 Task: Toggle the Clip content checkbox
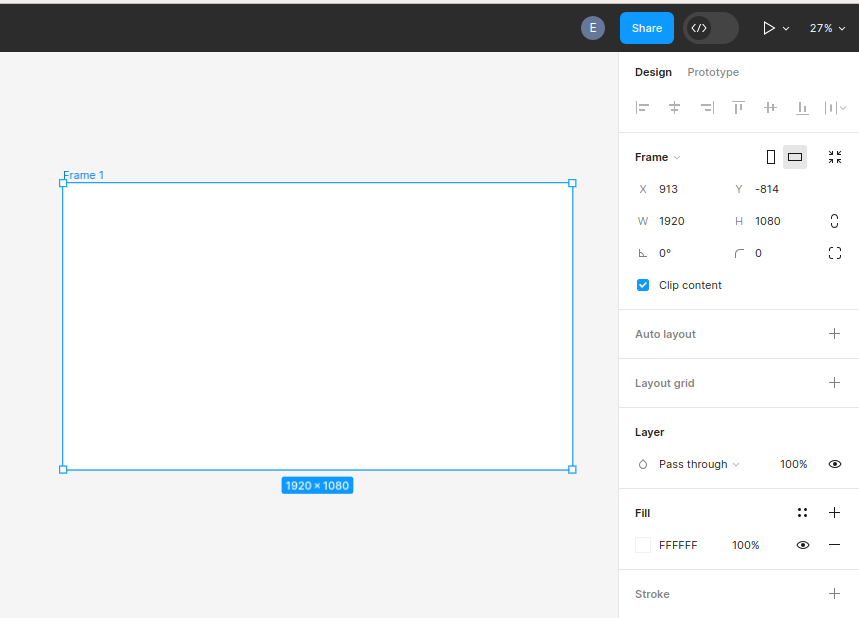click(x=643, y=285)
